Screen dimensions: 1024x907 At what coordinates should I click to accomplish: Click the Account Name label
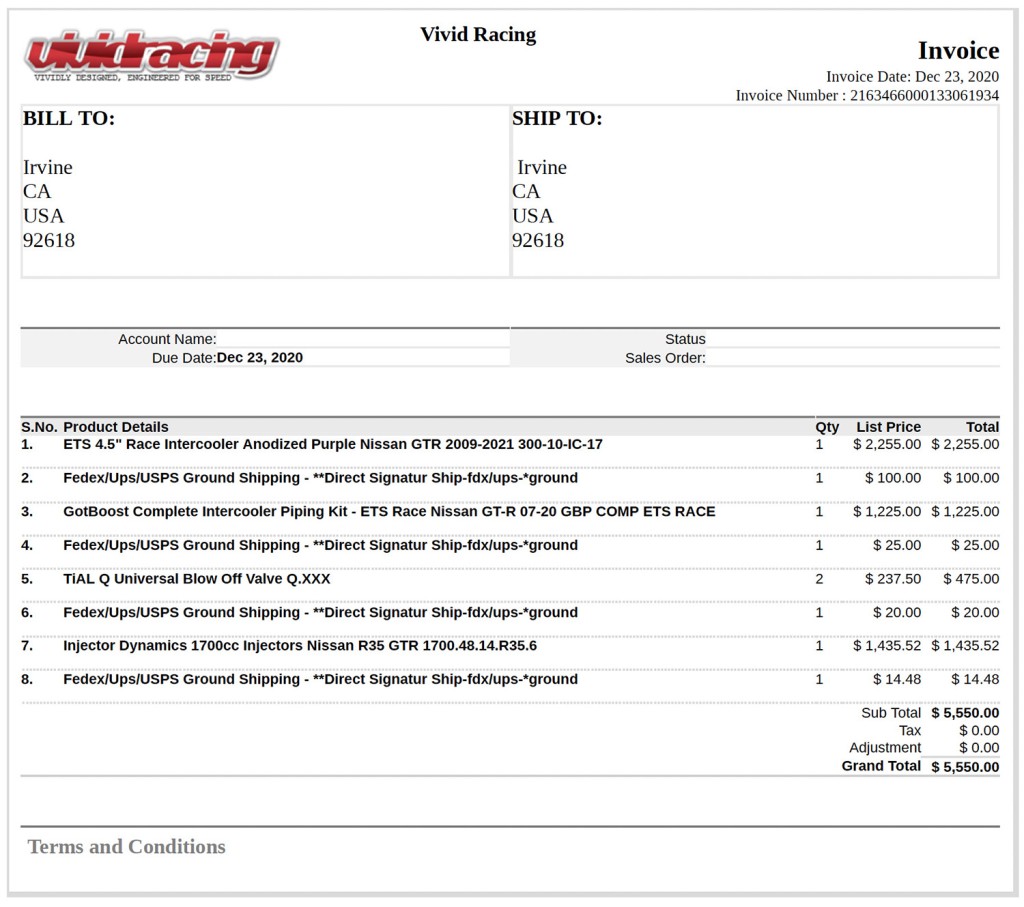tap(167, 339)
